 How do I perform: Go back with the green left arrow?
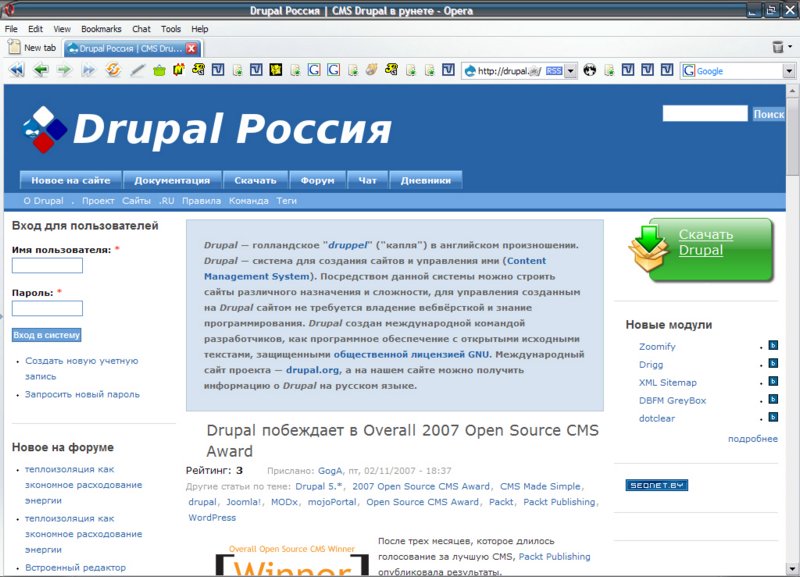coord(41,70)
